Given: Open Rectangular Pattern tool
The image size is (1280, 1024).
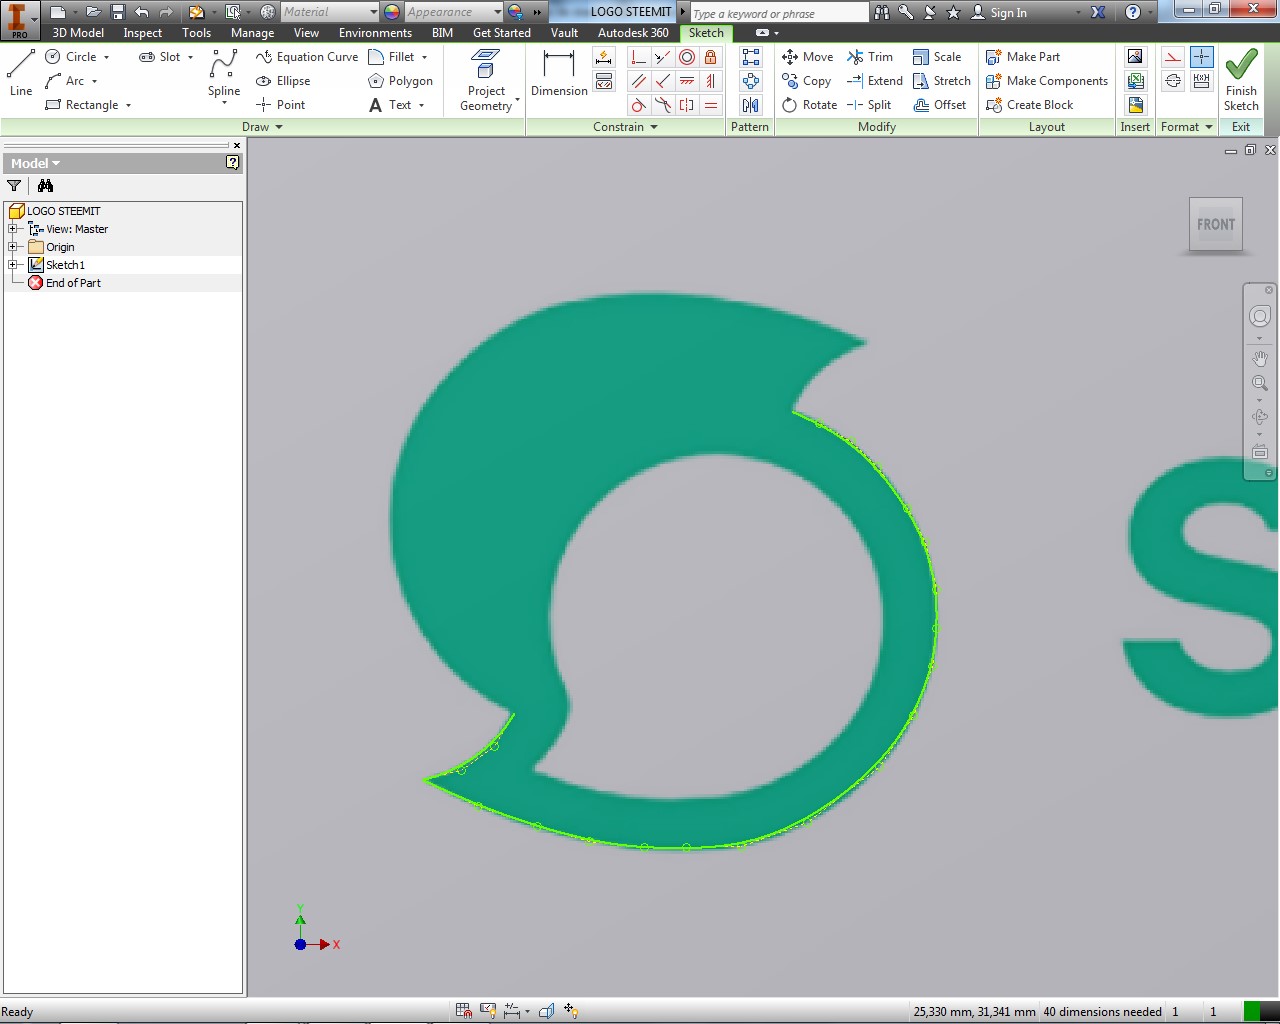Looking at the screenshot, I should click(751, 57).
